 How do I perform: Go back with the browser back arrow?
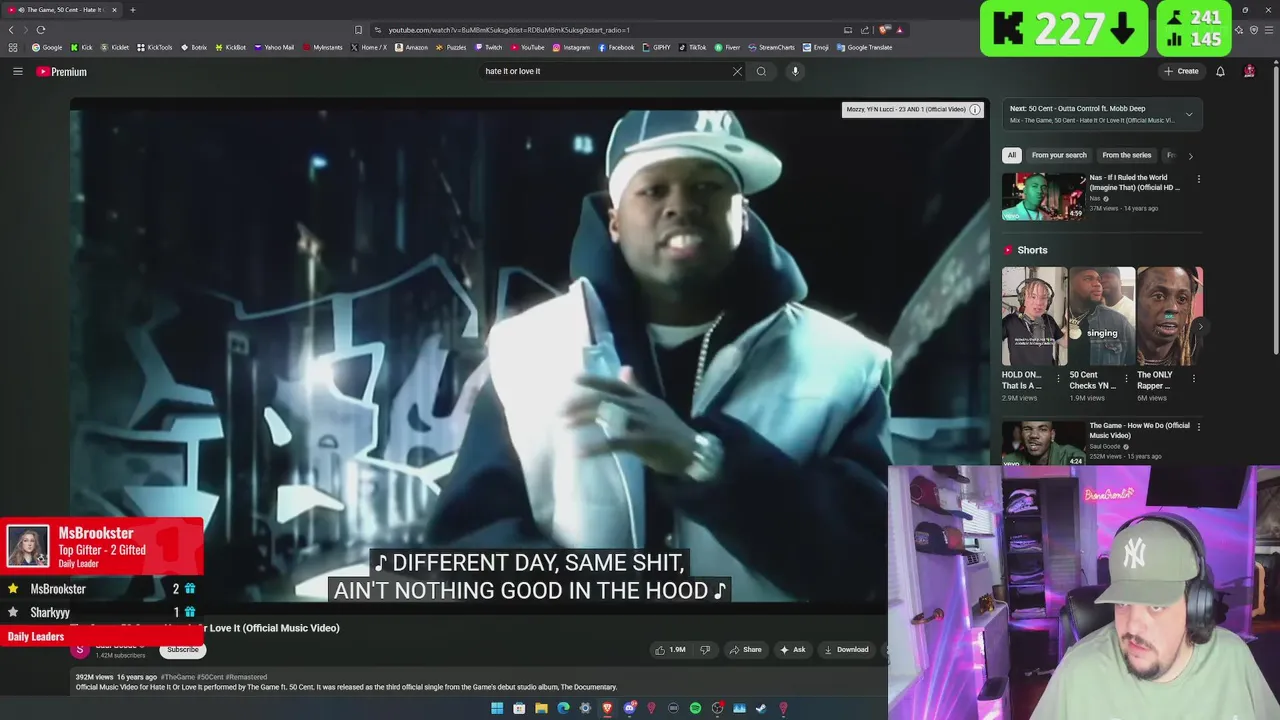11,30
